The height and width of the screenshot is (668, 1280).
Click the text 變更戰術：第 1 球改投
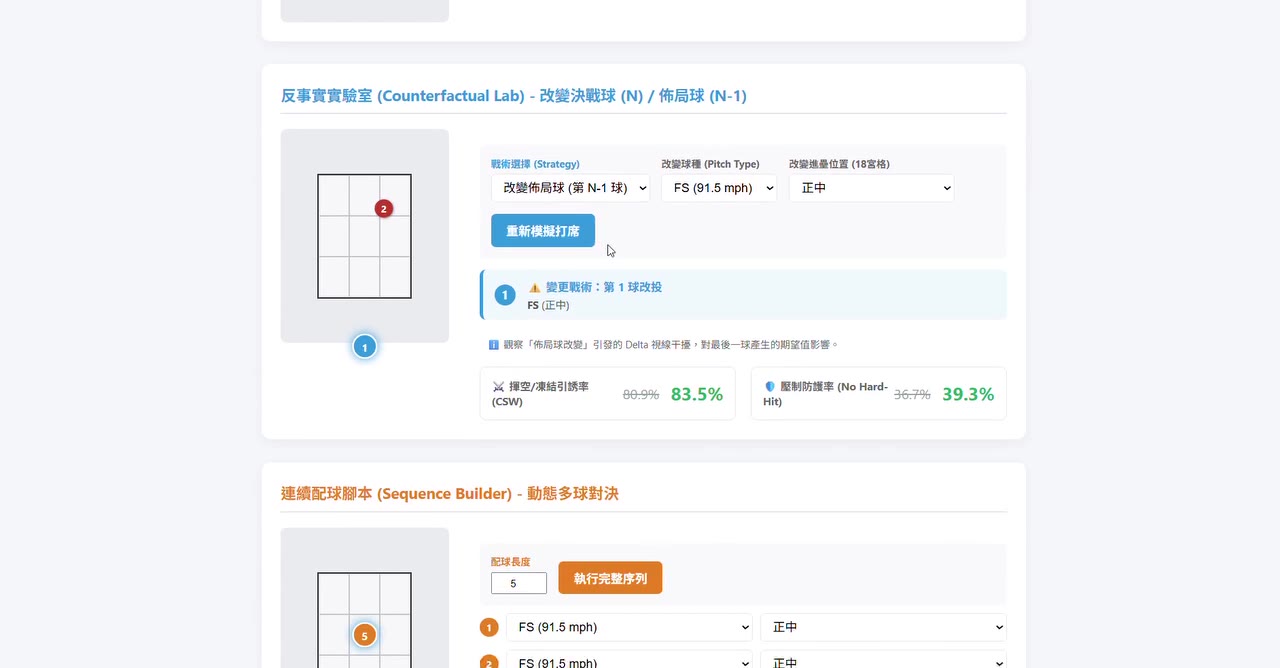[x=604, y=287]
